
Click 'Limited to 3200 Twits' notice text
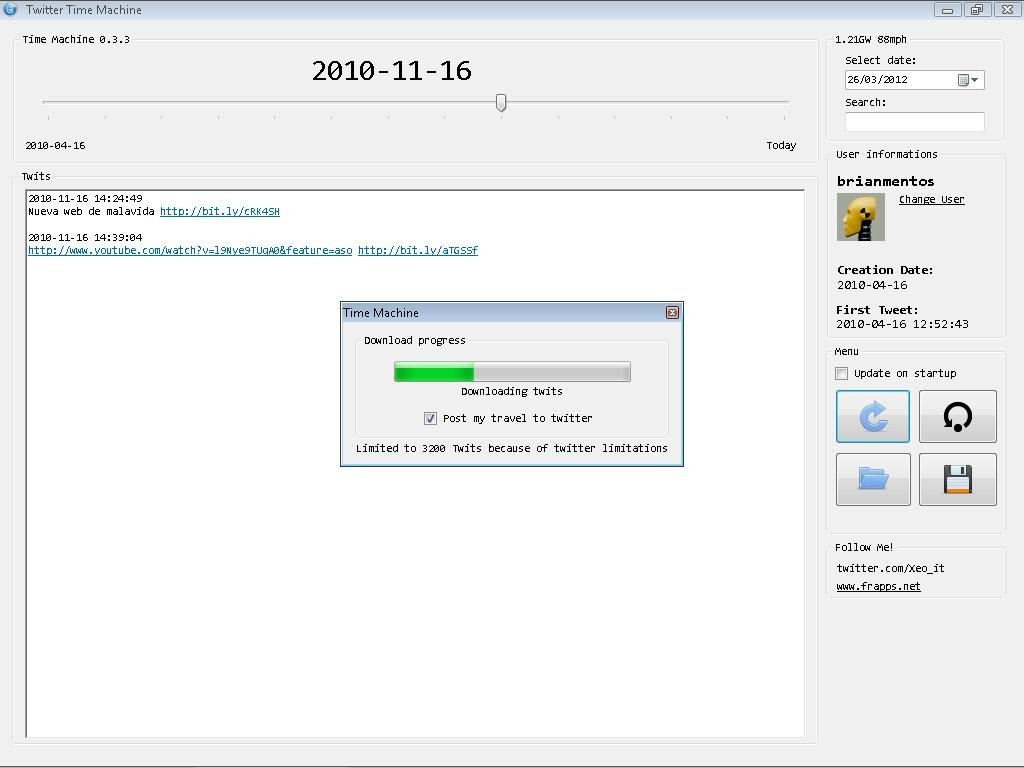[511, 448]
